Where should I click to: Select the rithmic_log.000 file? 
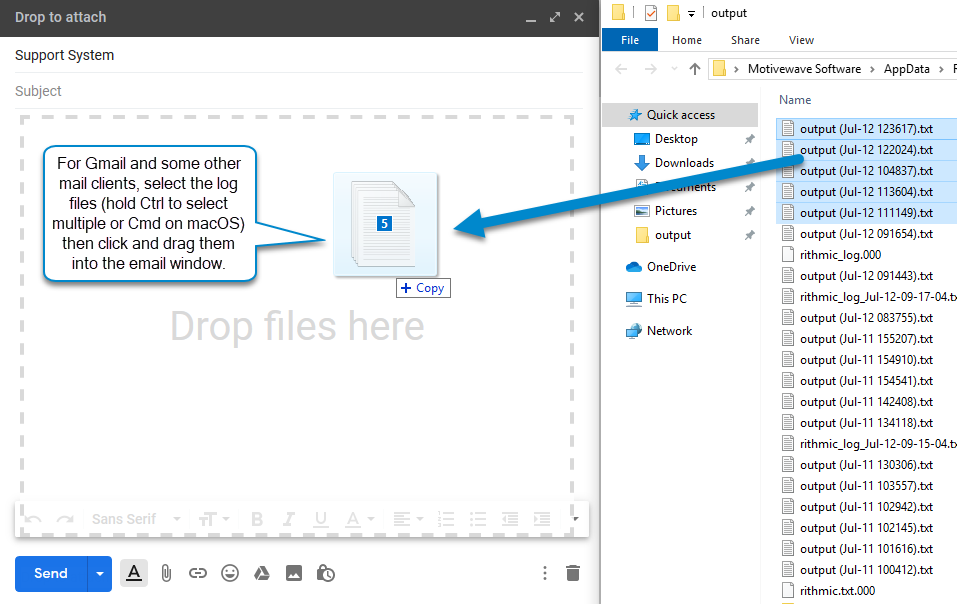pyautogui.click(x=839, y=255)
